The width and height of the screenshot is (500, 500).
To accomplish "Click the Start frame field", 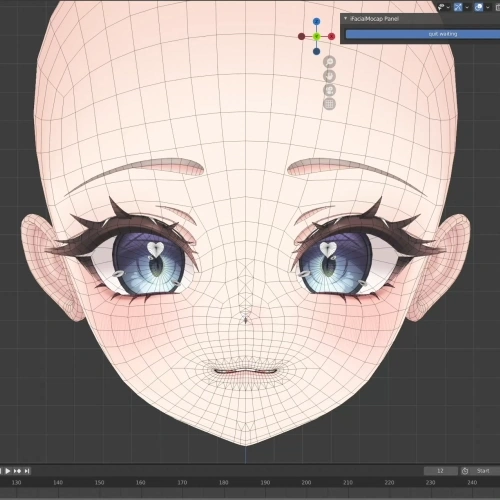I will (x=485, y=471).
